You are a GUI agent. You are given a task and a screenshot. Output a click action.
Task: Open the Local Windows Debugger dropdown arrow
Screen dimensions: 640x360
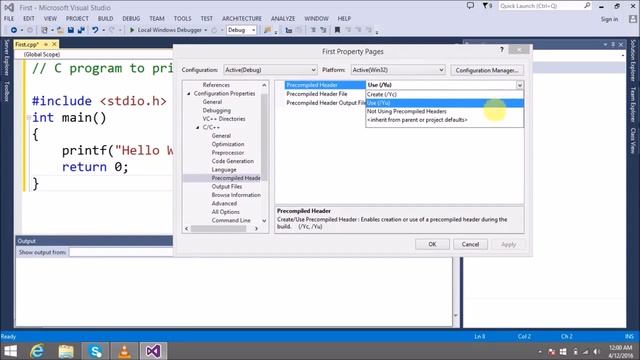point(206,30)
